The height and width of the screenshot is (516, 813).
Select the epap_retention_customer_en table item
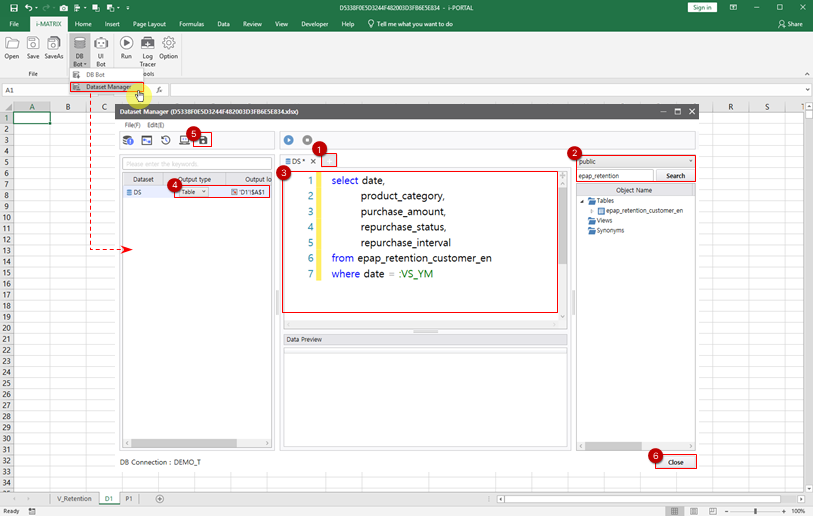644,211
